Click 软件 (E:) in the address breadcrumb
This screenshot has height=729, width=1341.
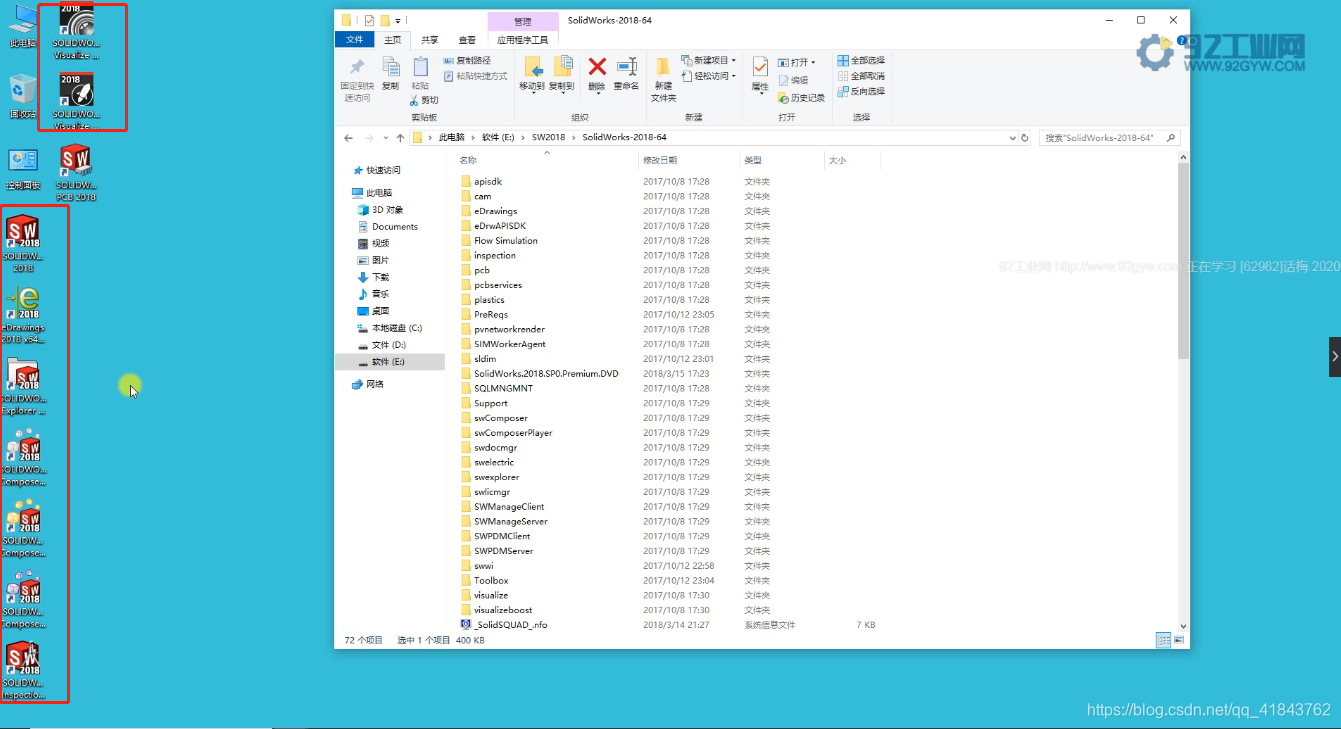point(499,137)
